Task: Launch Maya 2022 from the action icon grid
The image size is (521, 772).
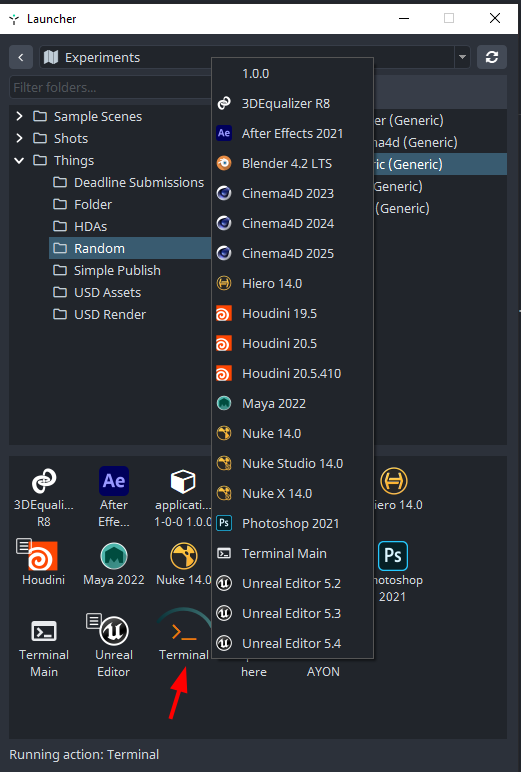Action: (114, 556)
